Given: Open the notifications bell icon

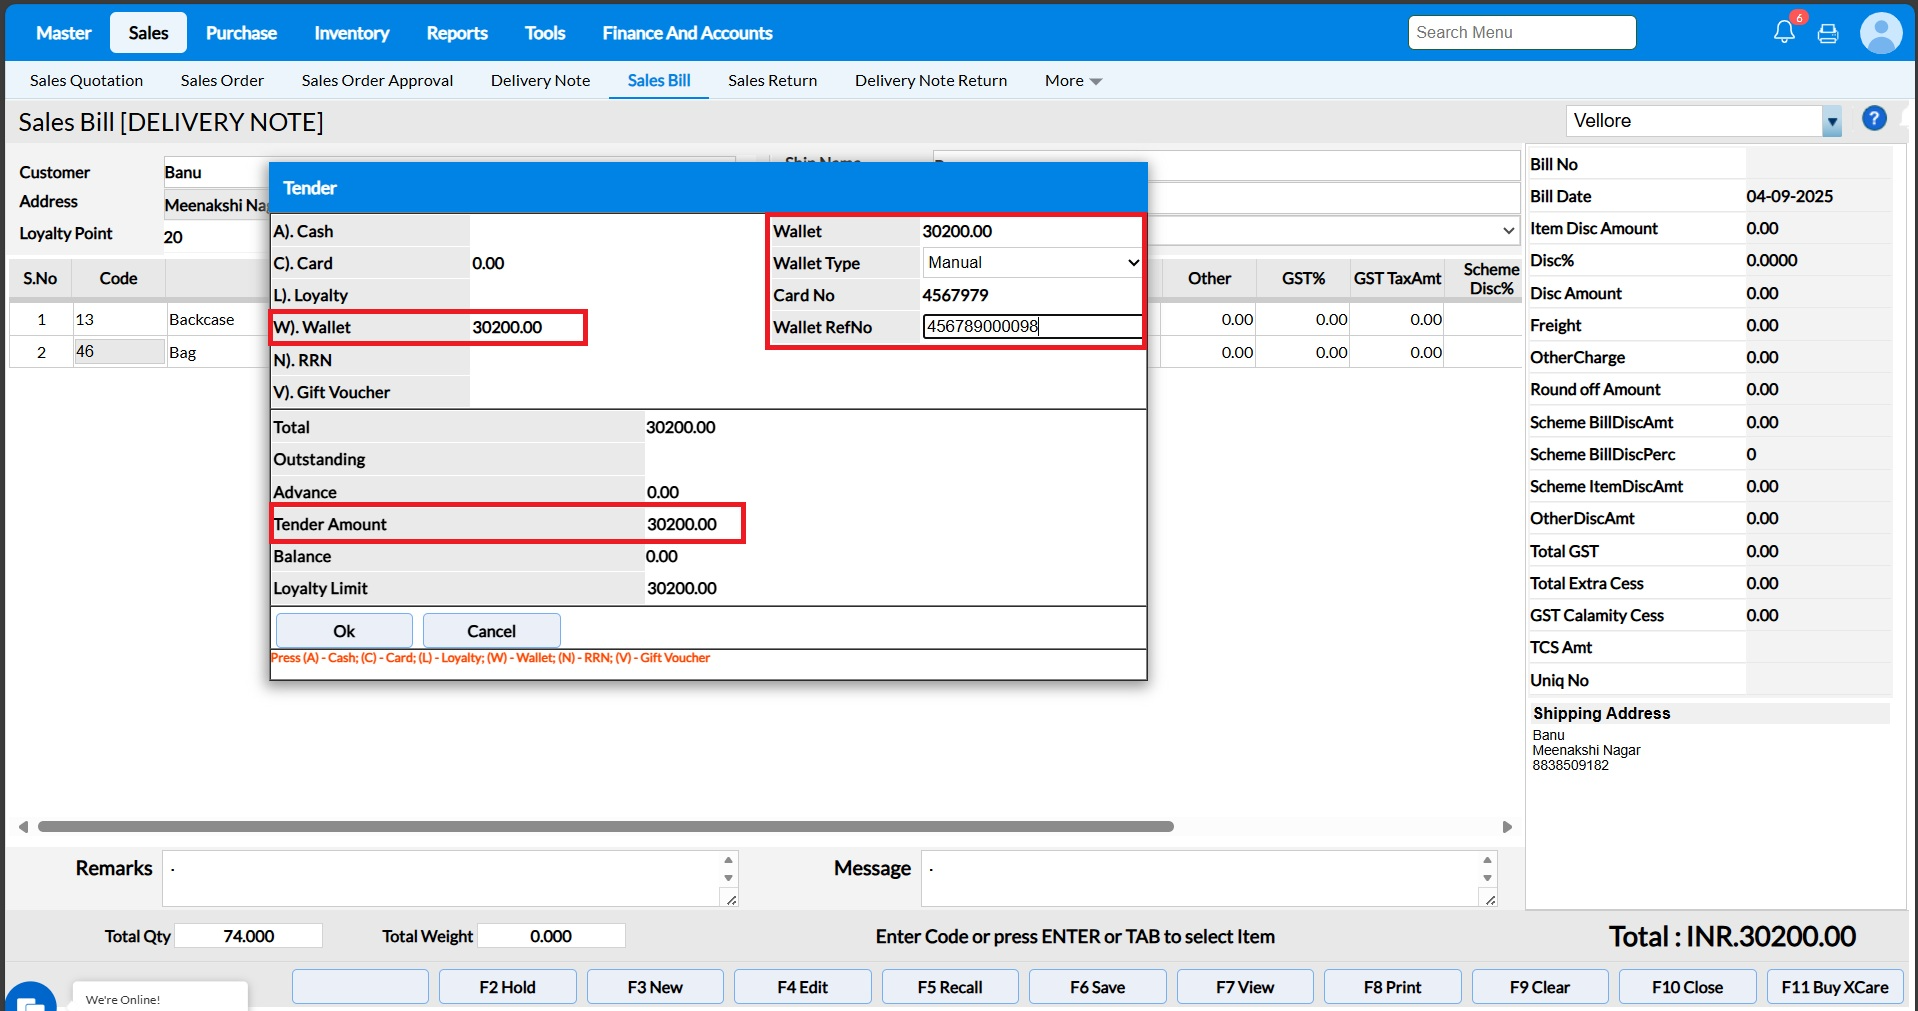Looking at the screenshot, I should (x=1784, y=32).
